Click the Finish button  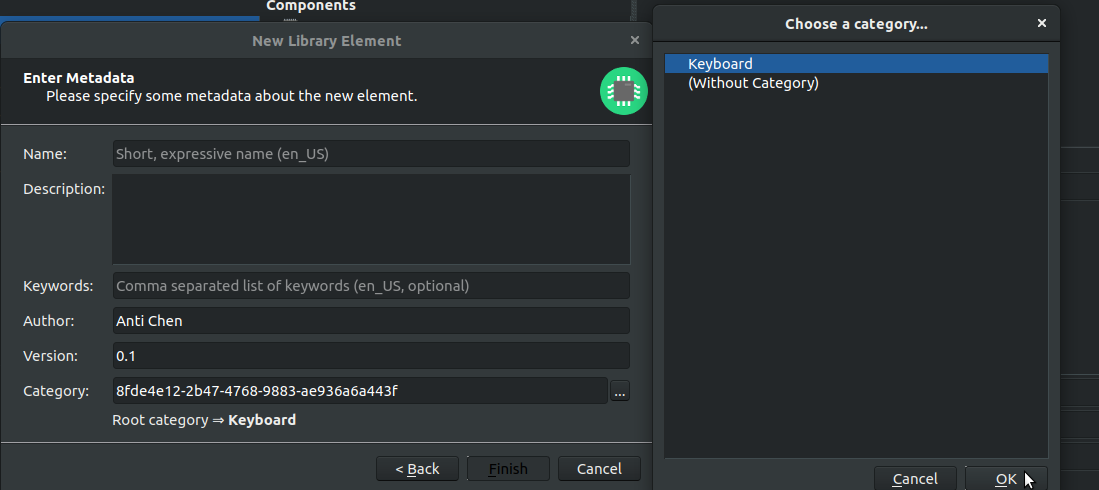508,469
